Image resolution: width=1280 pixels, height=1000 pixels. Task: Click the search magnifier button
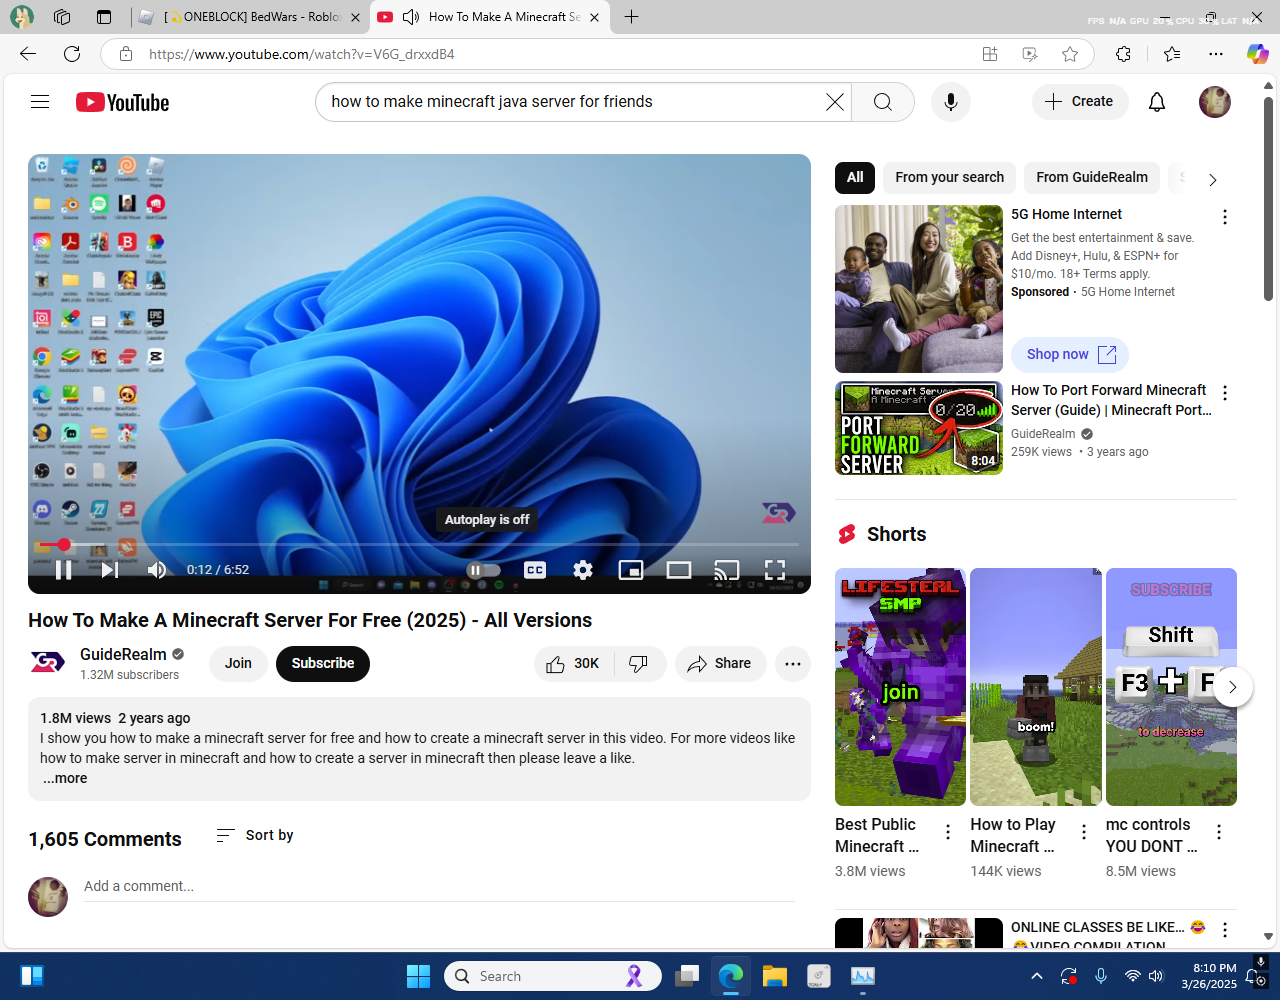[883, 102]
